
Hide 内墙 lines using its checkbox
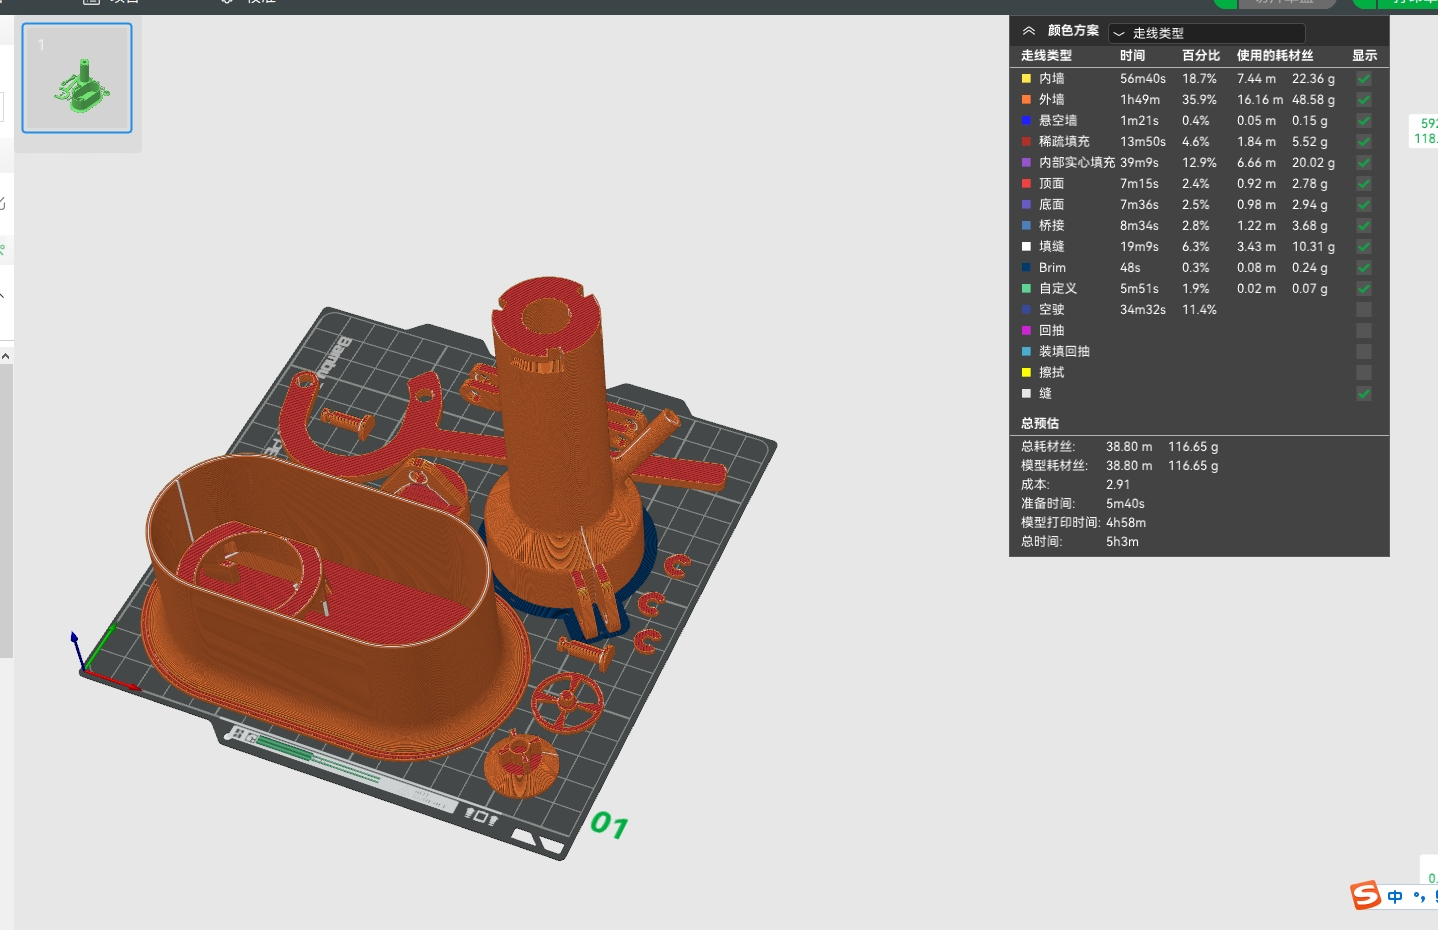pos(1364,79)
